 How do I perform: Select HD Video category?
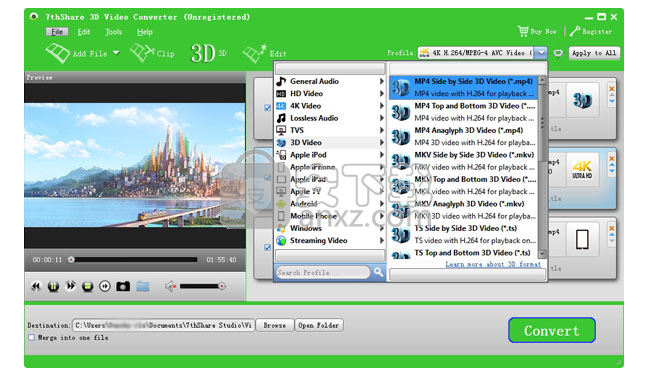click(330, 93)
